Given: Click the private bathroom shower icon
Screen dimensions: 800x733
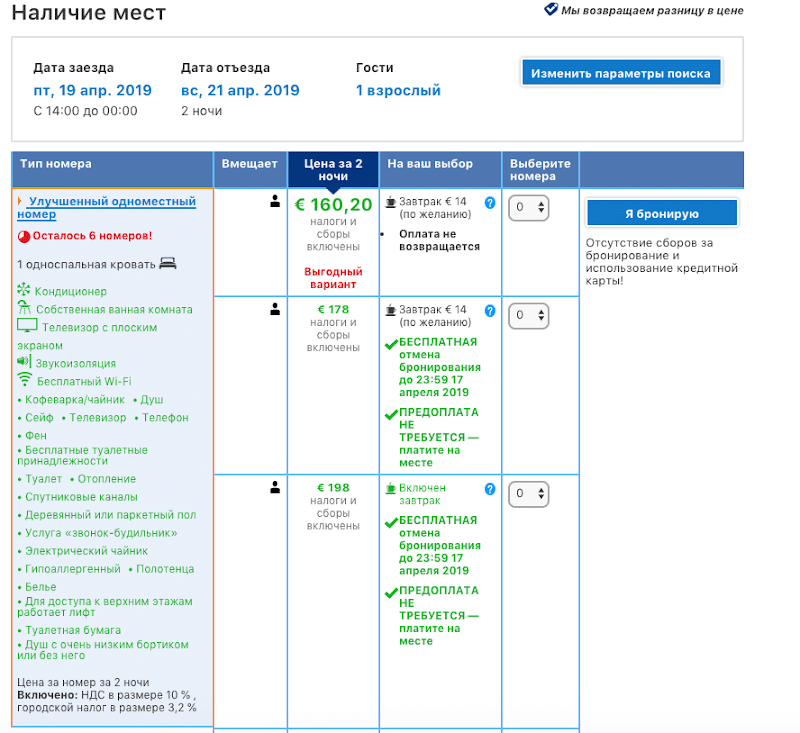Looking at the screenshot, I should pos(24,308).
